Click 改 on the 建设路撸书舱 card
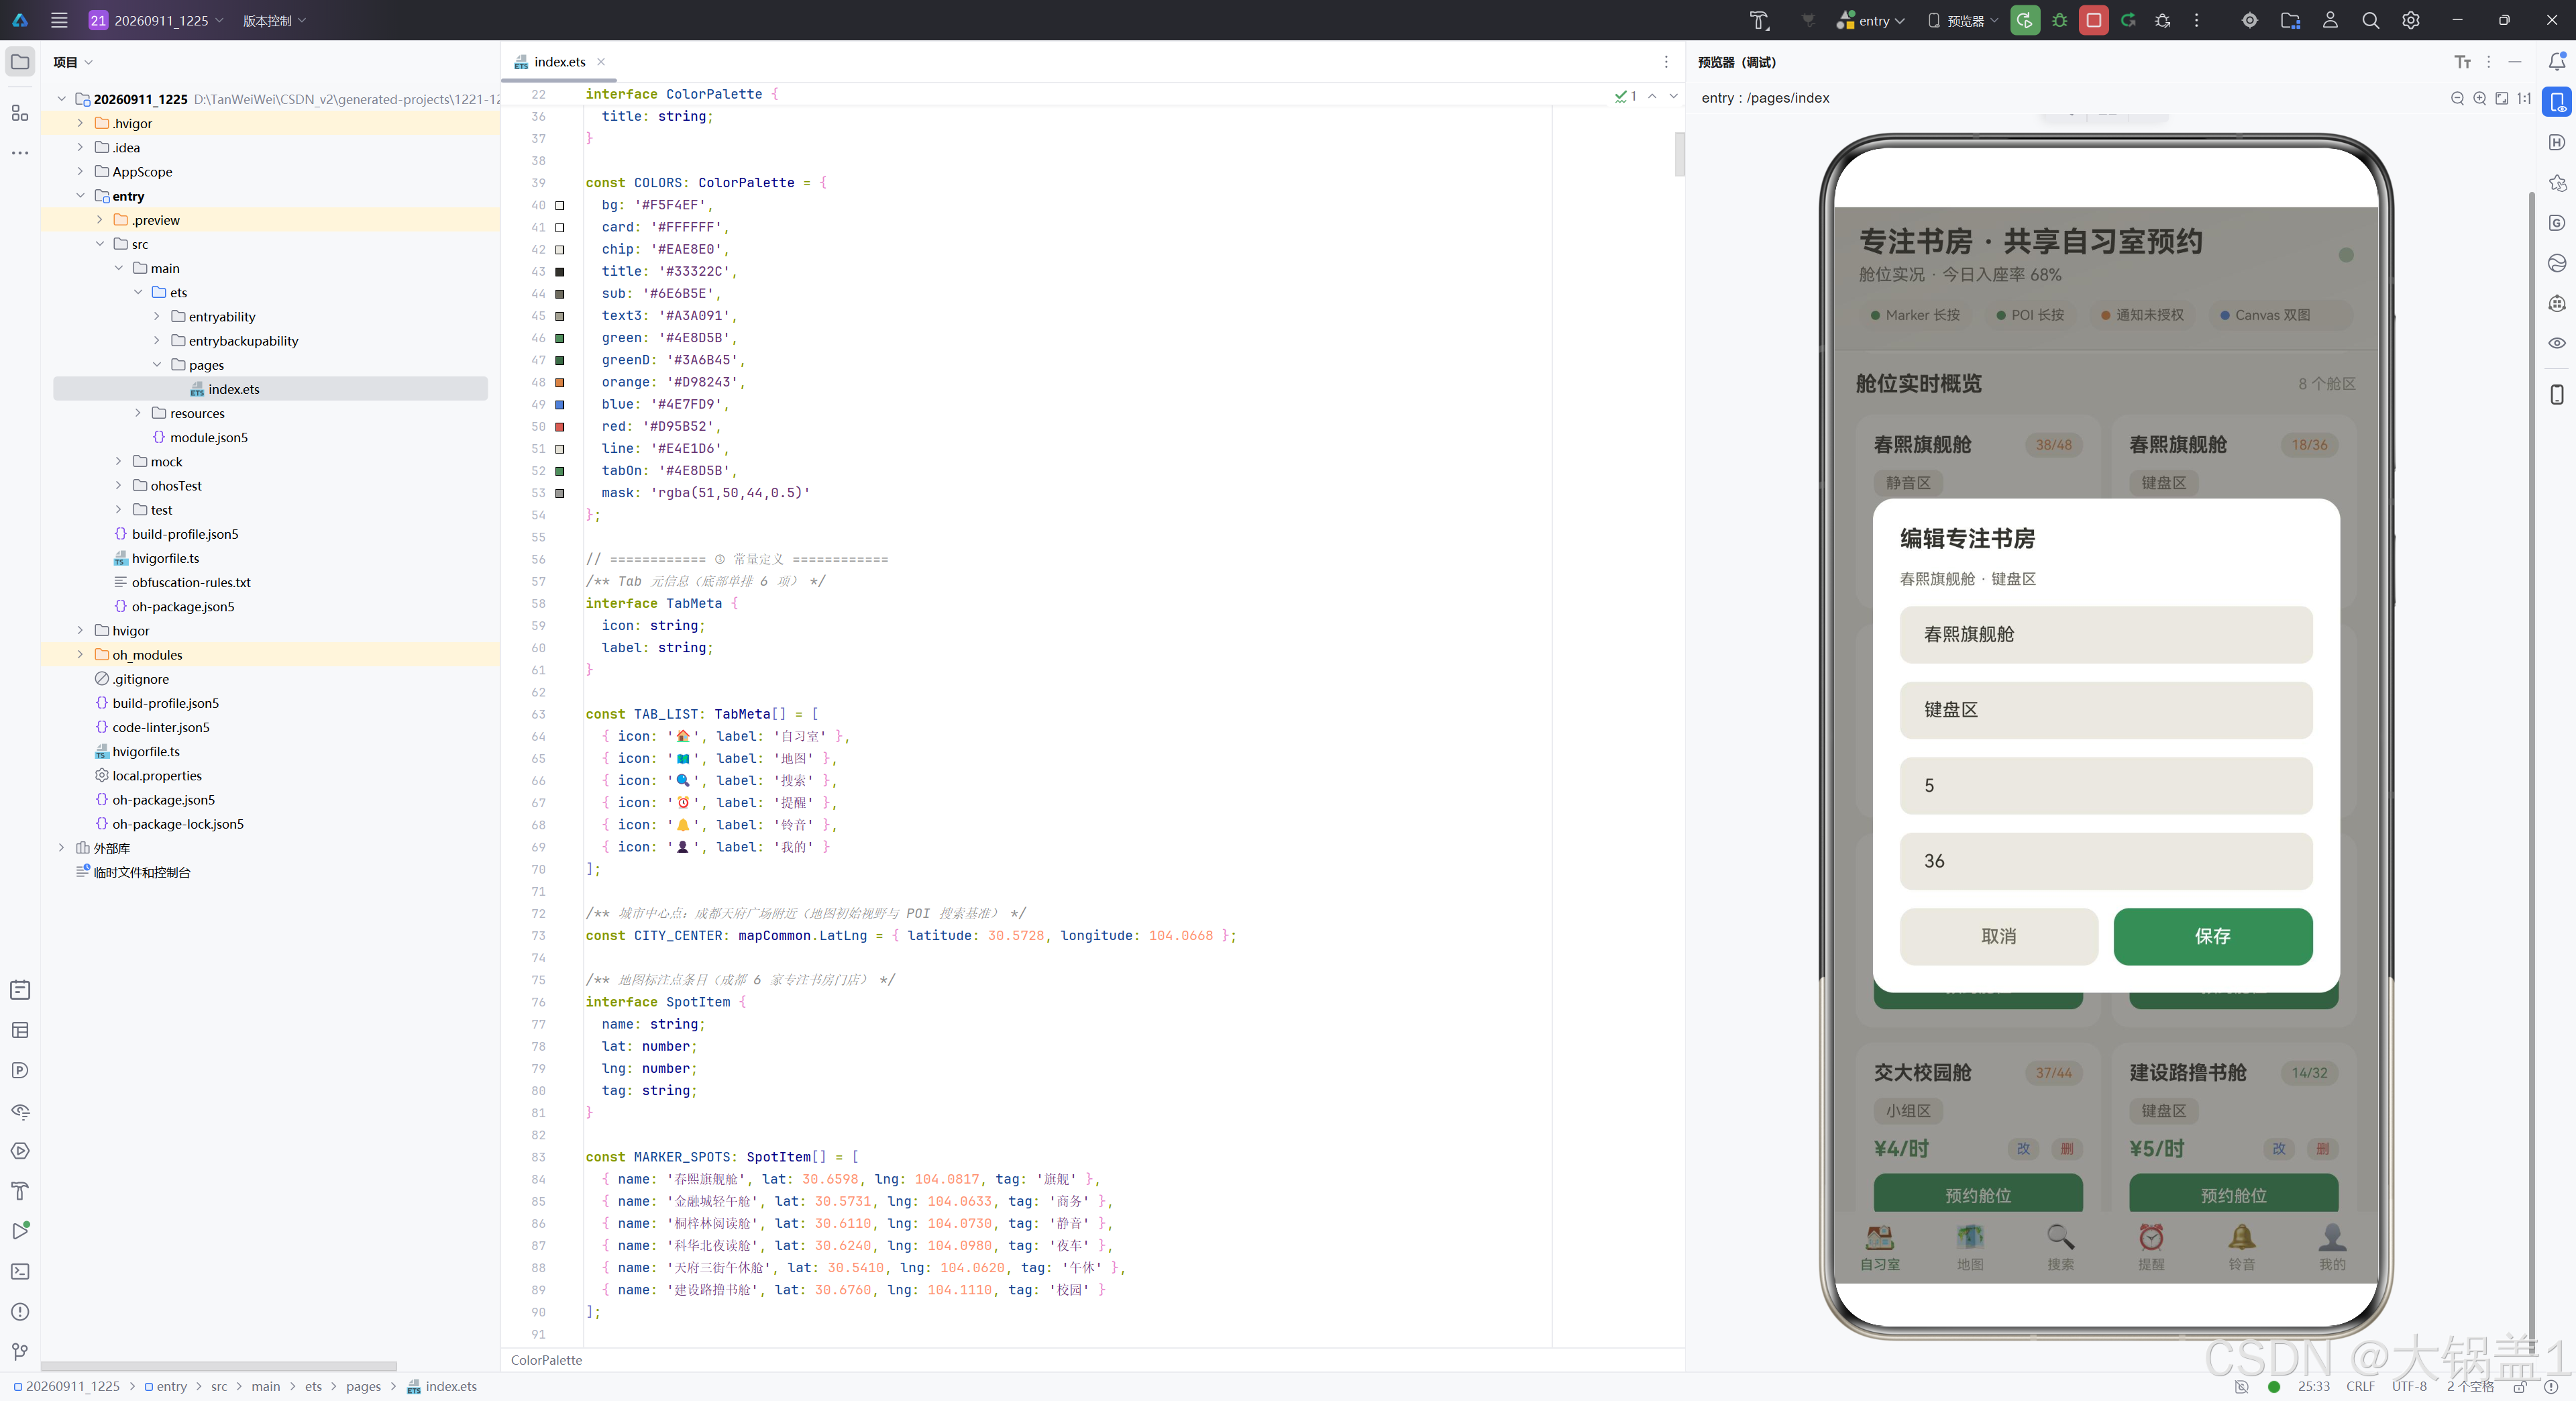The image size is (2576, 1401). click(2279, 1148)
